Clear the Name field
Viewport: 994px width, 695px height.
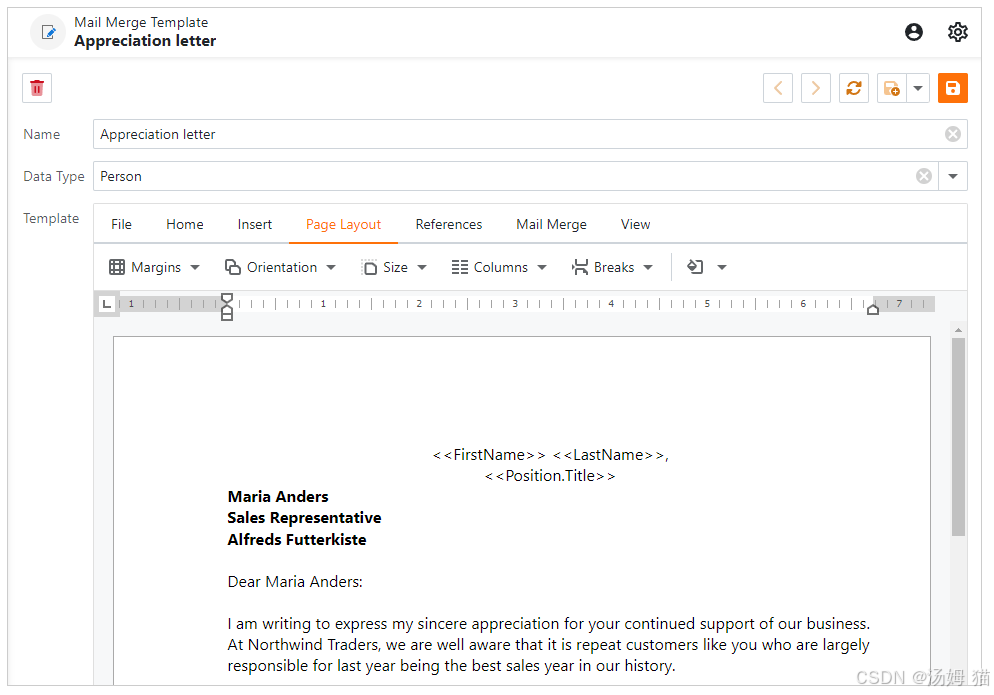pos(952,134)
